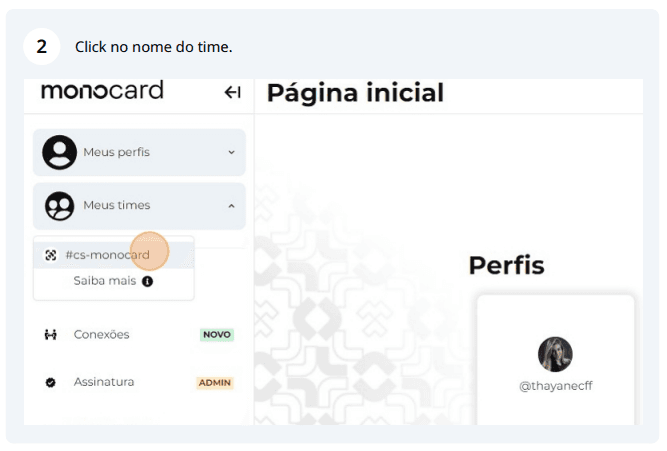Collapse the Meus times chevron
Viewport: 667px width, 451px height.
pyautogui.click(x=231, y=206)
